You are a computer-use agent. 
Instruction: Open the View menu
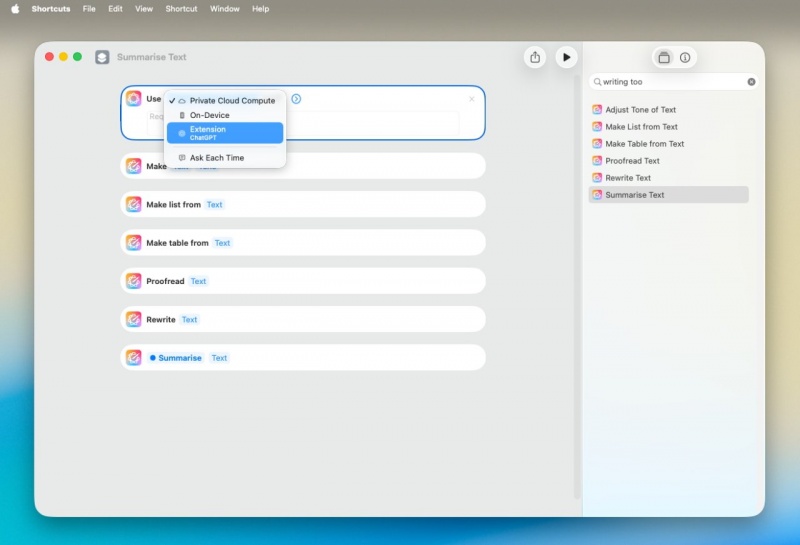click(x=144, y=9)
